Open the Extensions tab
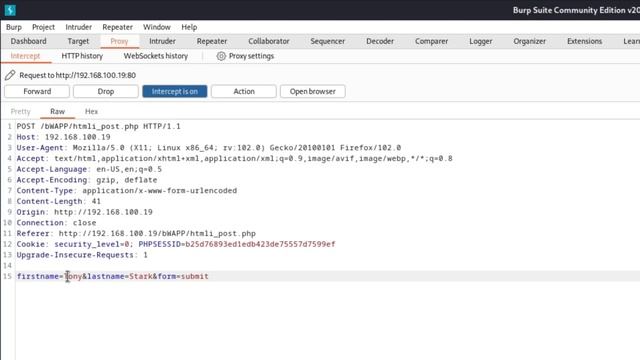 coord(584,41)
